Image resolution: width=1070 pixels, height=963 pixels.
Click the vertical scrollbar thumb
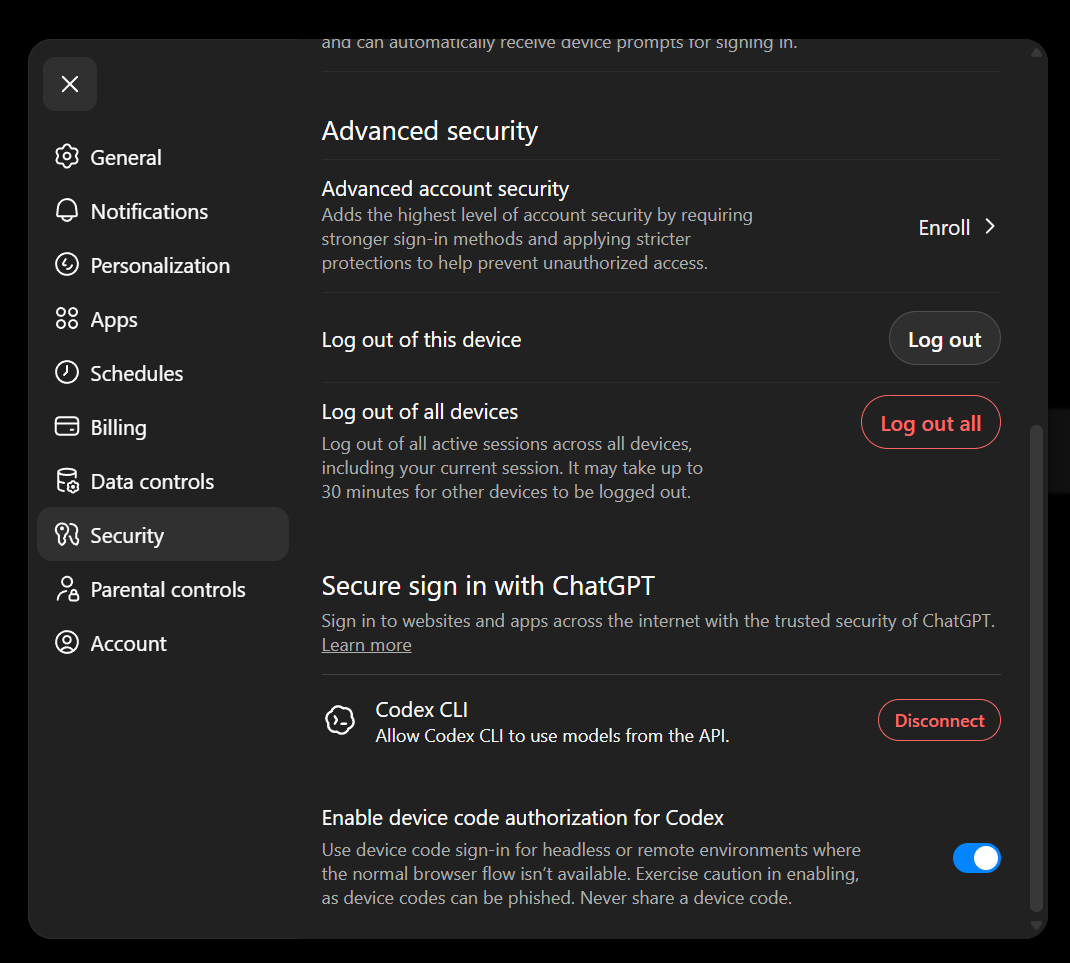[1036, 667]
